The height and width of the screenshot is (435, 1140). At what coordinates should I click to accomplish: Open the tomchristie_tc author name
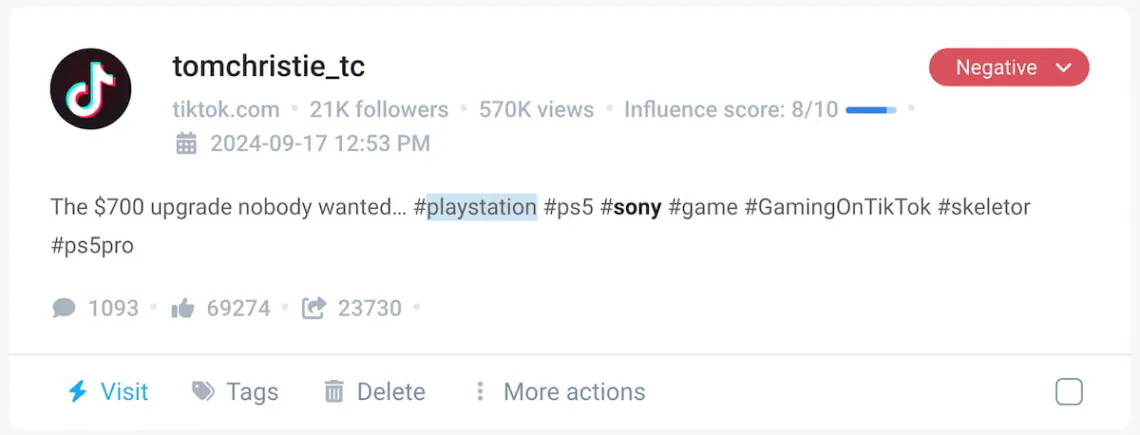click(269, 67)
